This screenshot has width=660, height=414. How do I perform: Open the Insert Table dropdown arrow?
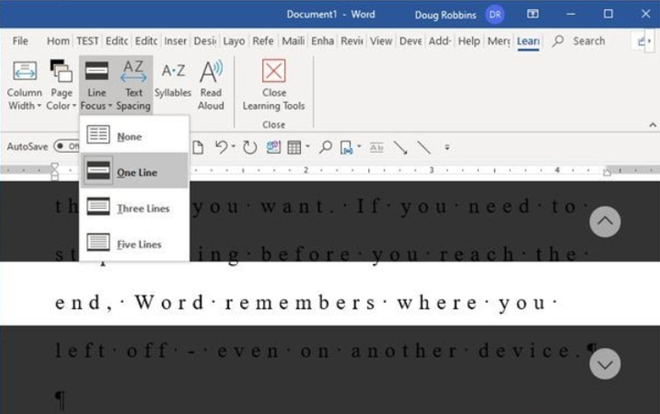pyautogui.click(x=308, y=147)
